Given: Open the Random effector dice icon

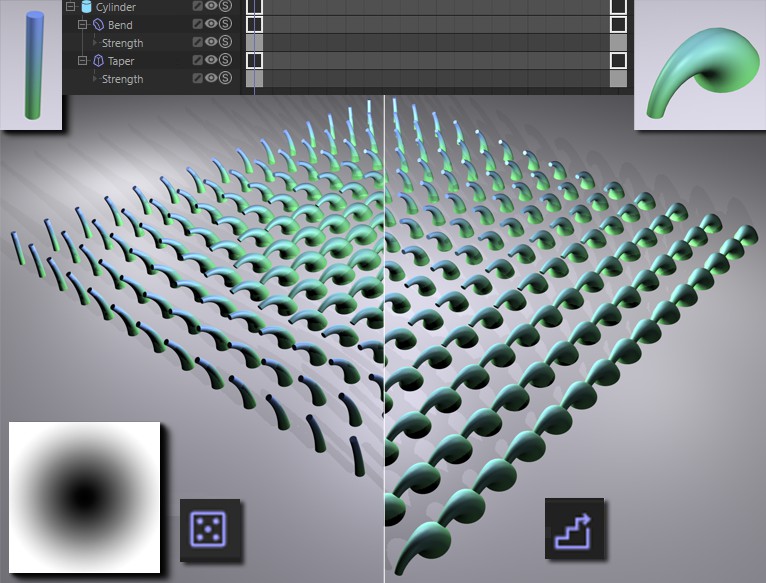Looking at the screenshot, I should click(210, 530).
